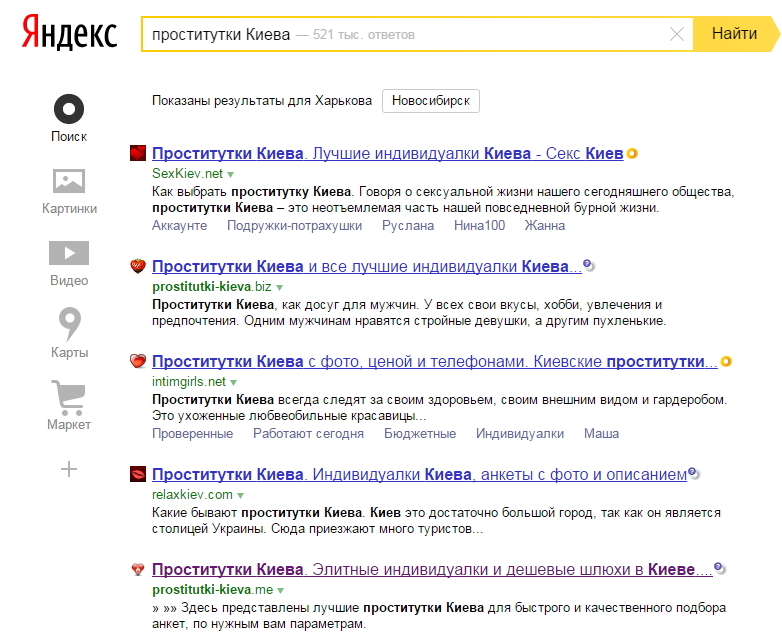Click the SexKiev.net green URL
The height and width of the screenshot is (637, 782).
pos(188,174)
